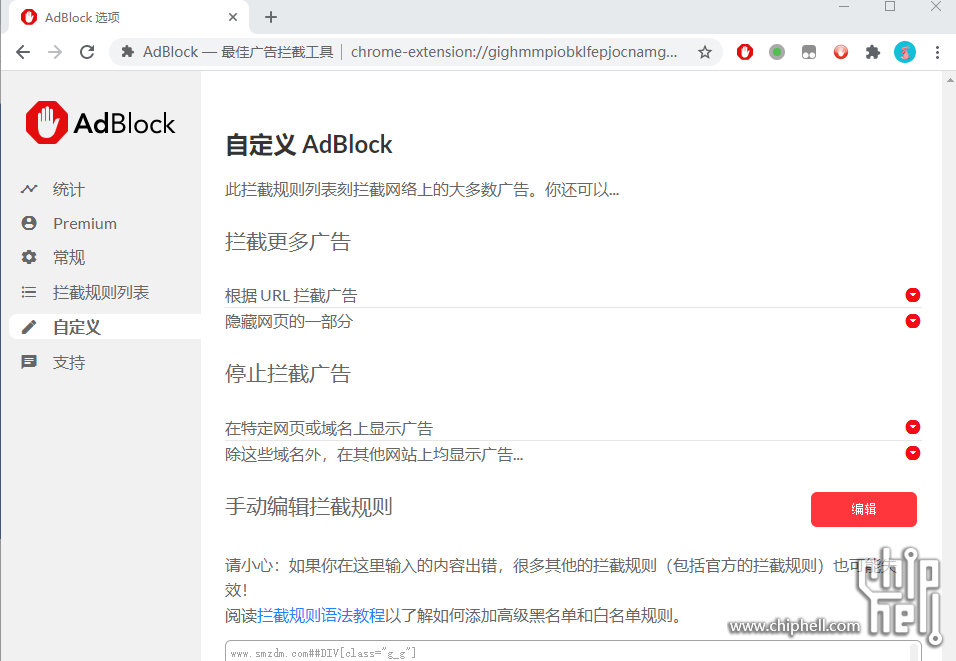Screen dimensions: 956x661
Task: Click the red 编辑 button
Action: (x=863, y=509)
